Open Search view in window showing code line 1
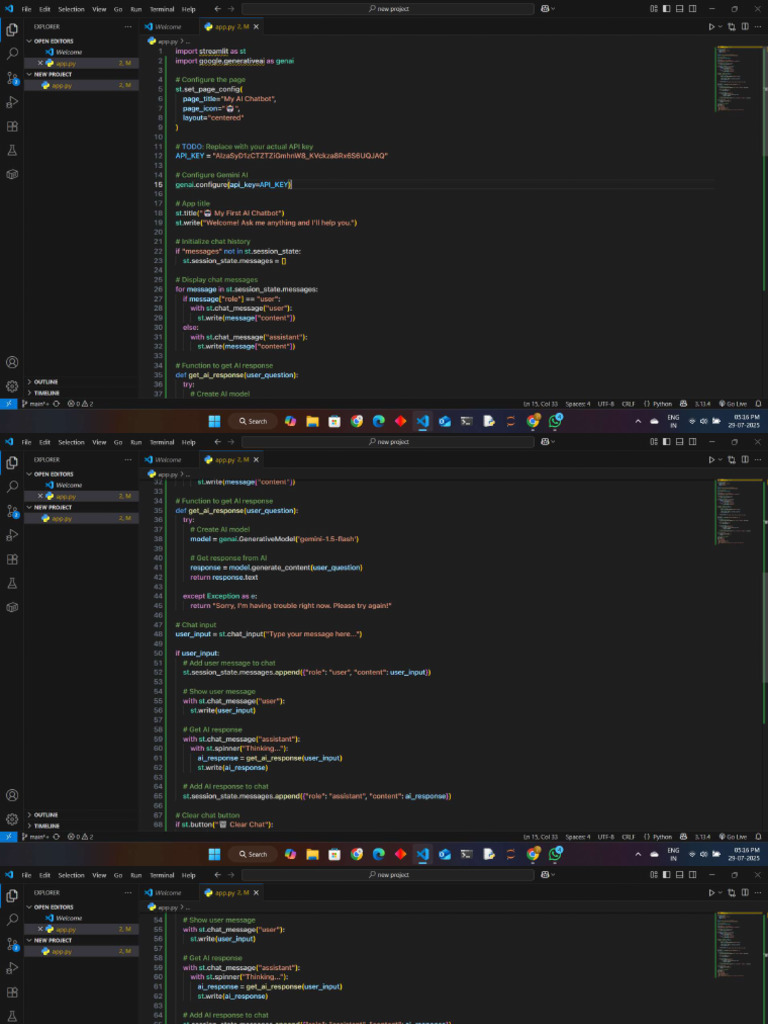The image size is (768, 1024). click(x=12, y=54)
